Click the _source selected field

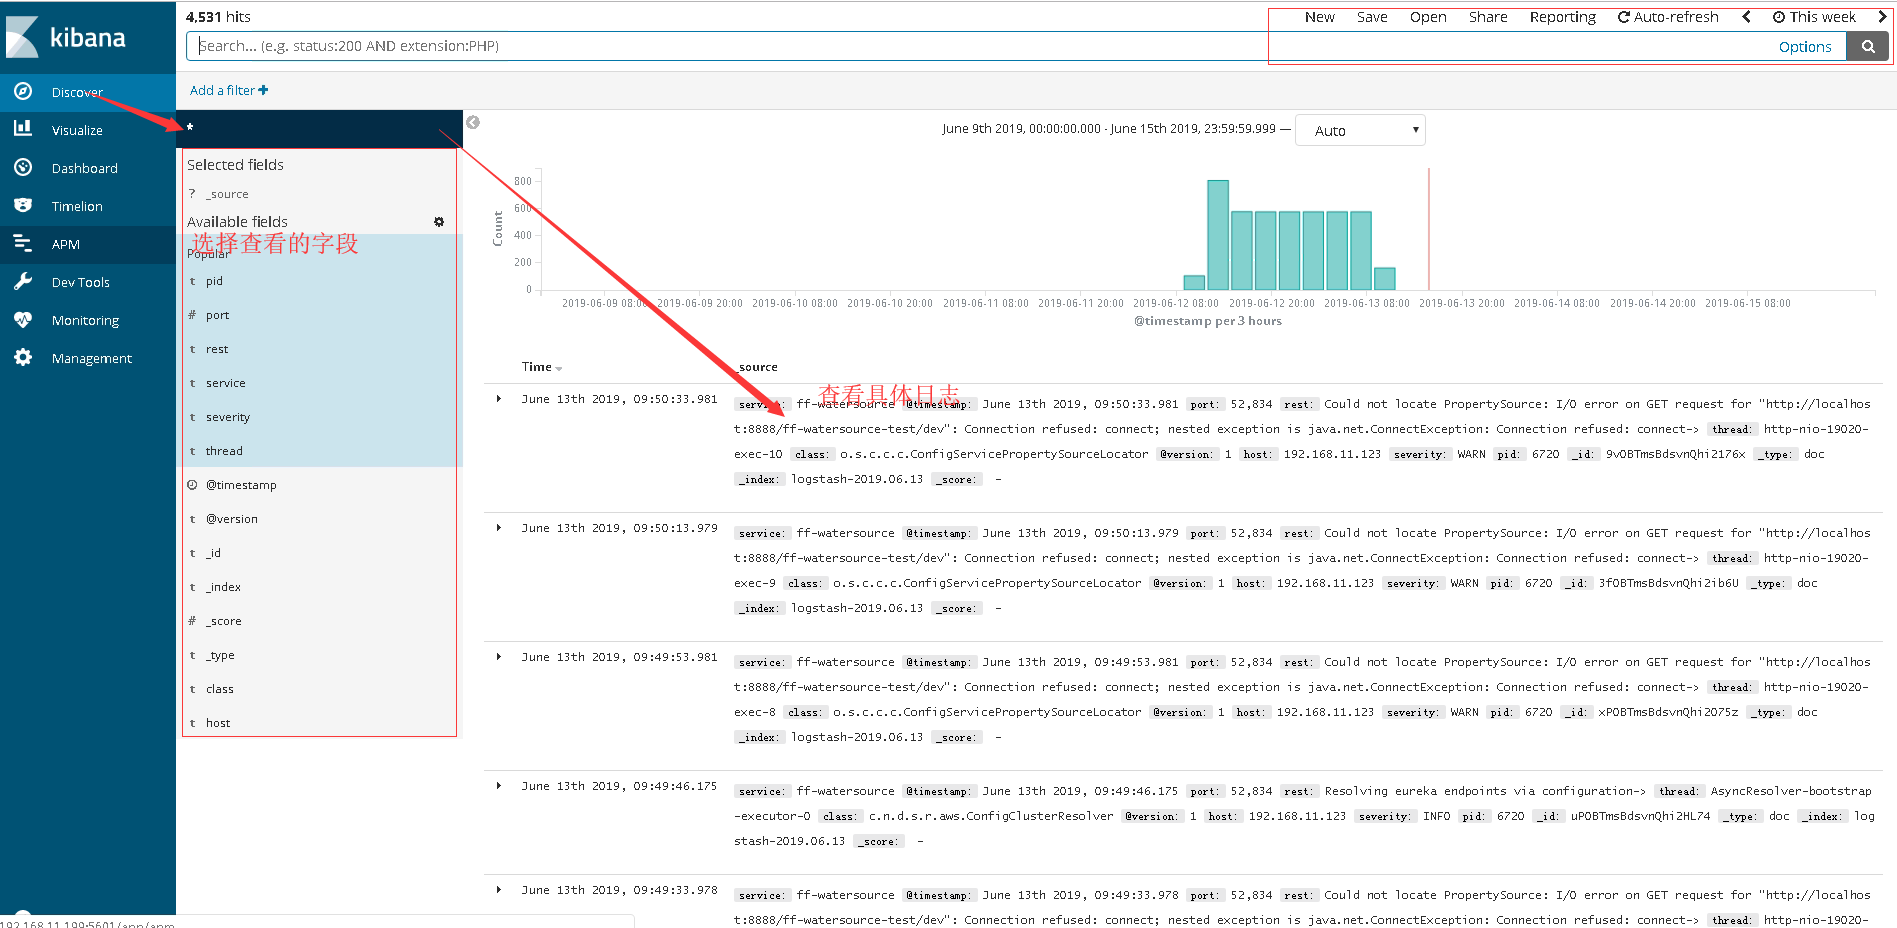click(x=227, y=194)
